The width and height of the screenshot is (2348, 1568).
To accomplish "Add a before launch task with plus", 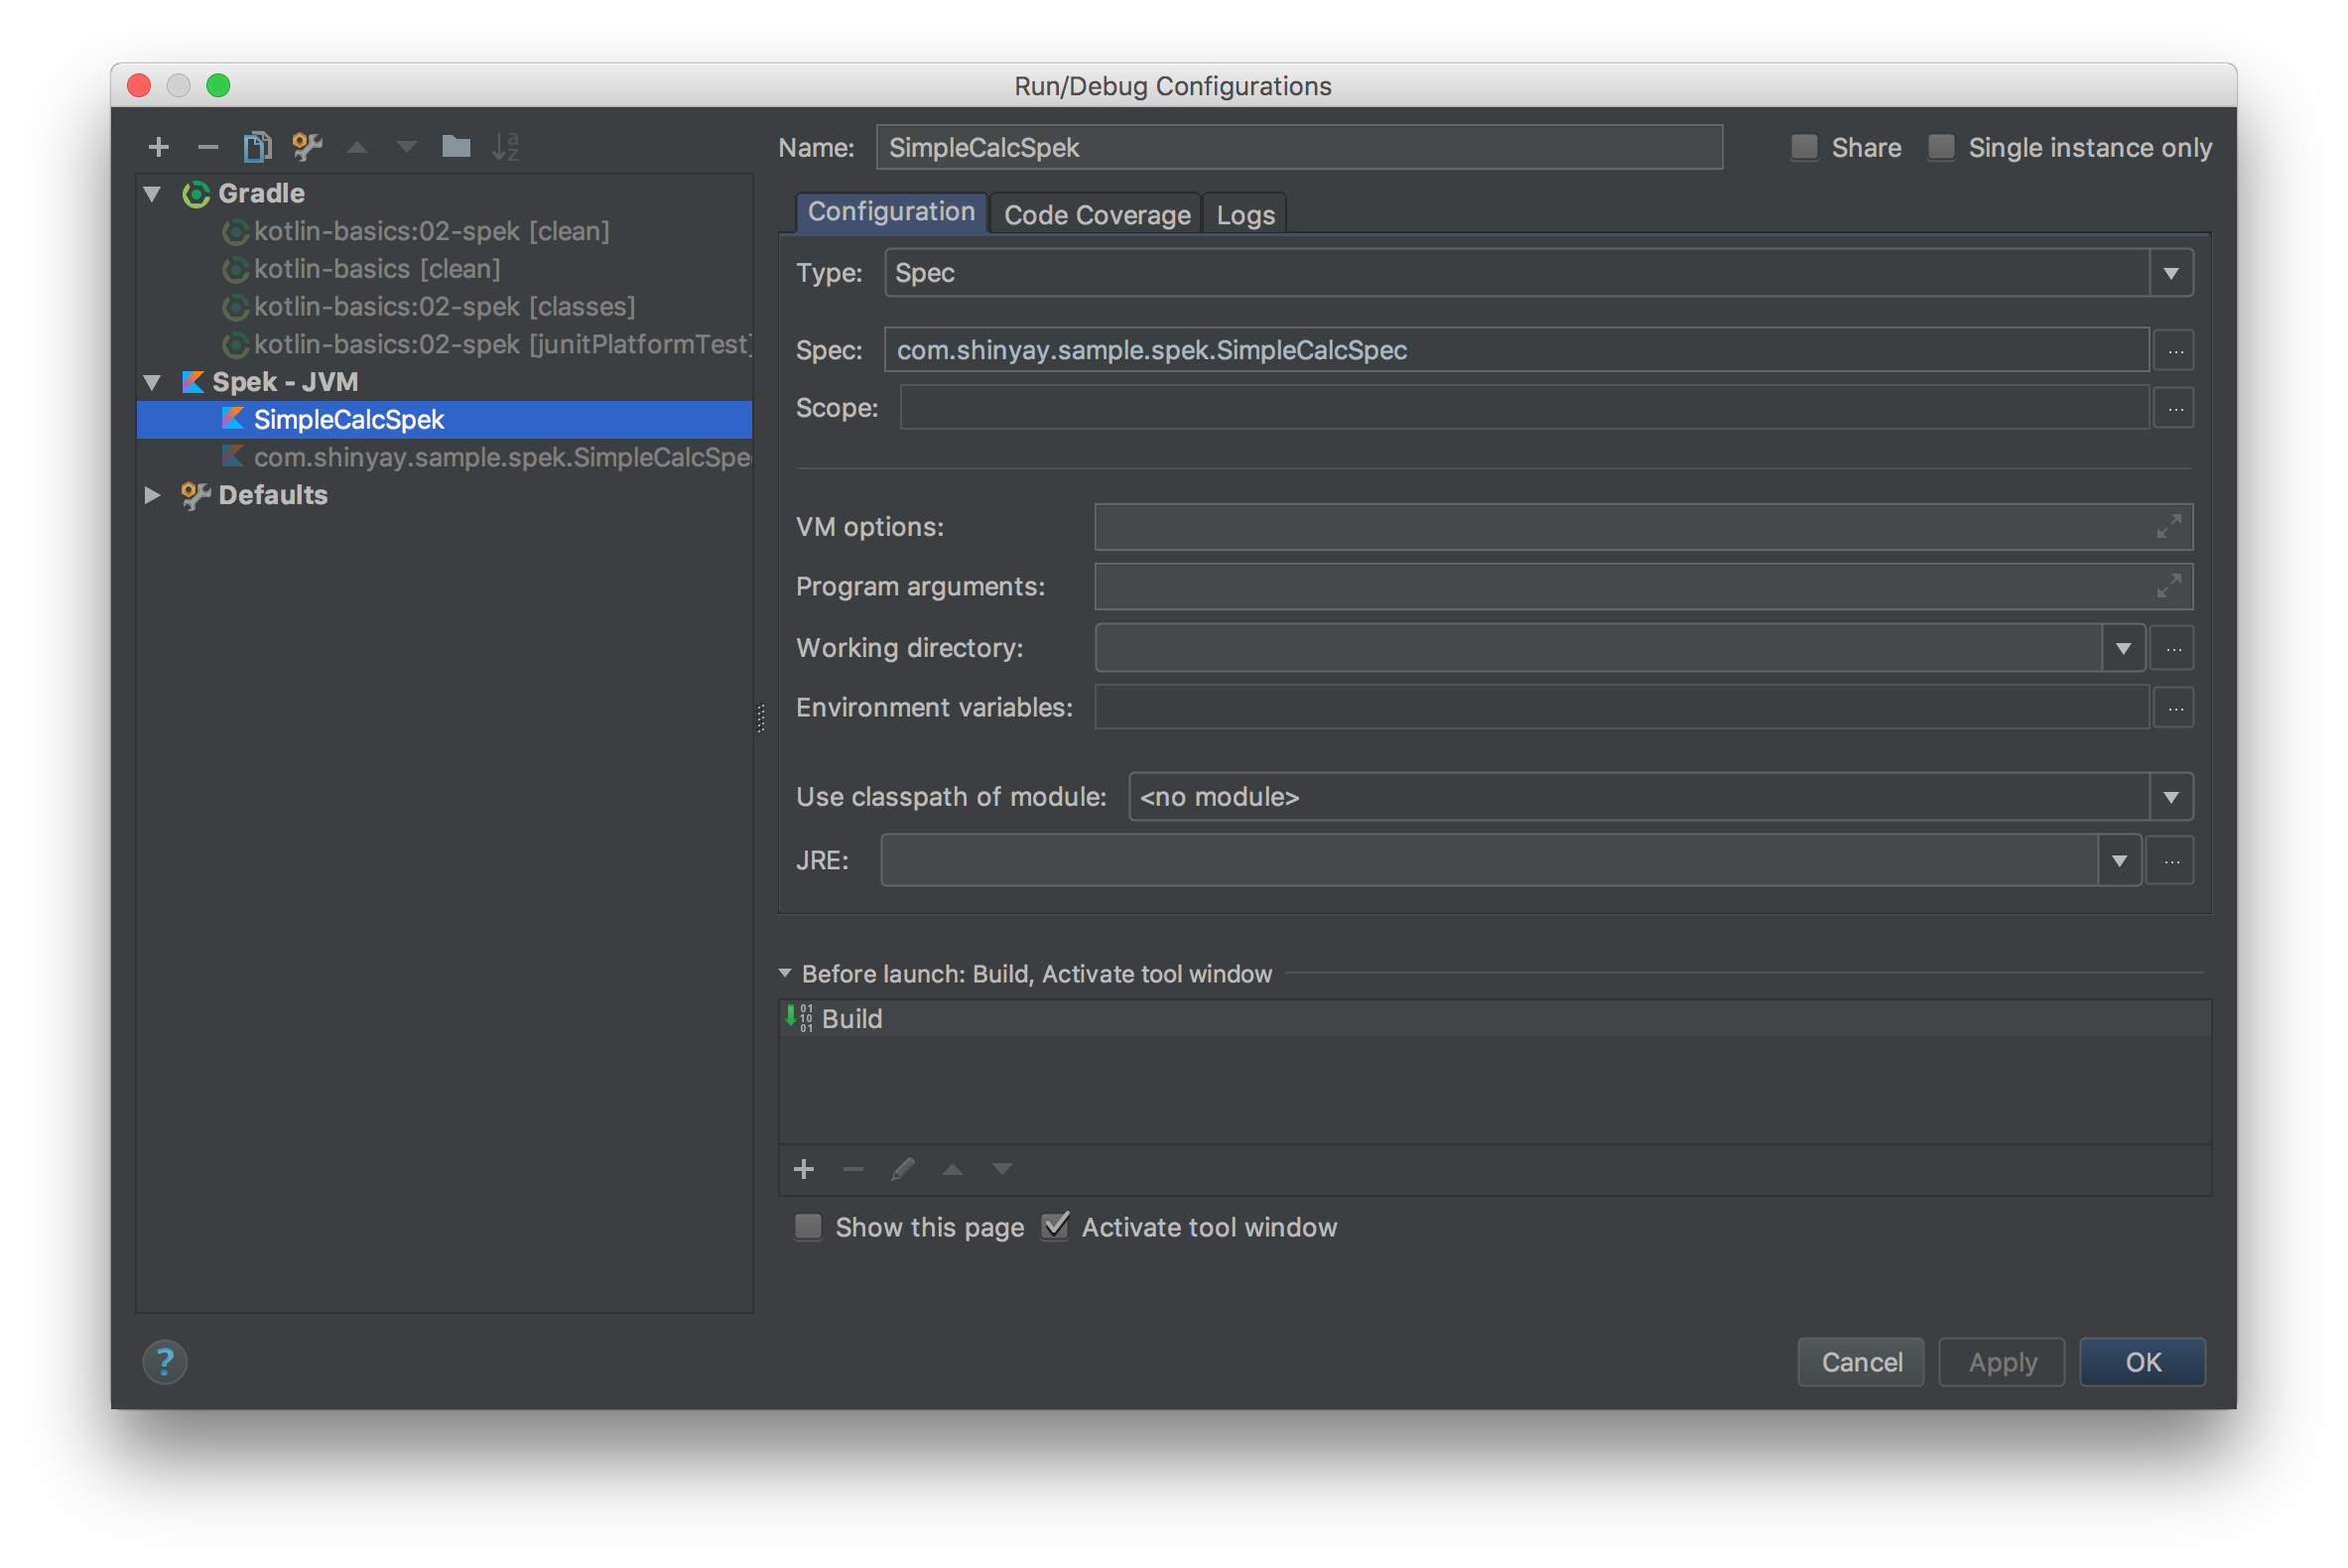I will pos(803,1169).
